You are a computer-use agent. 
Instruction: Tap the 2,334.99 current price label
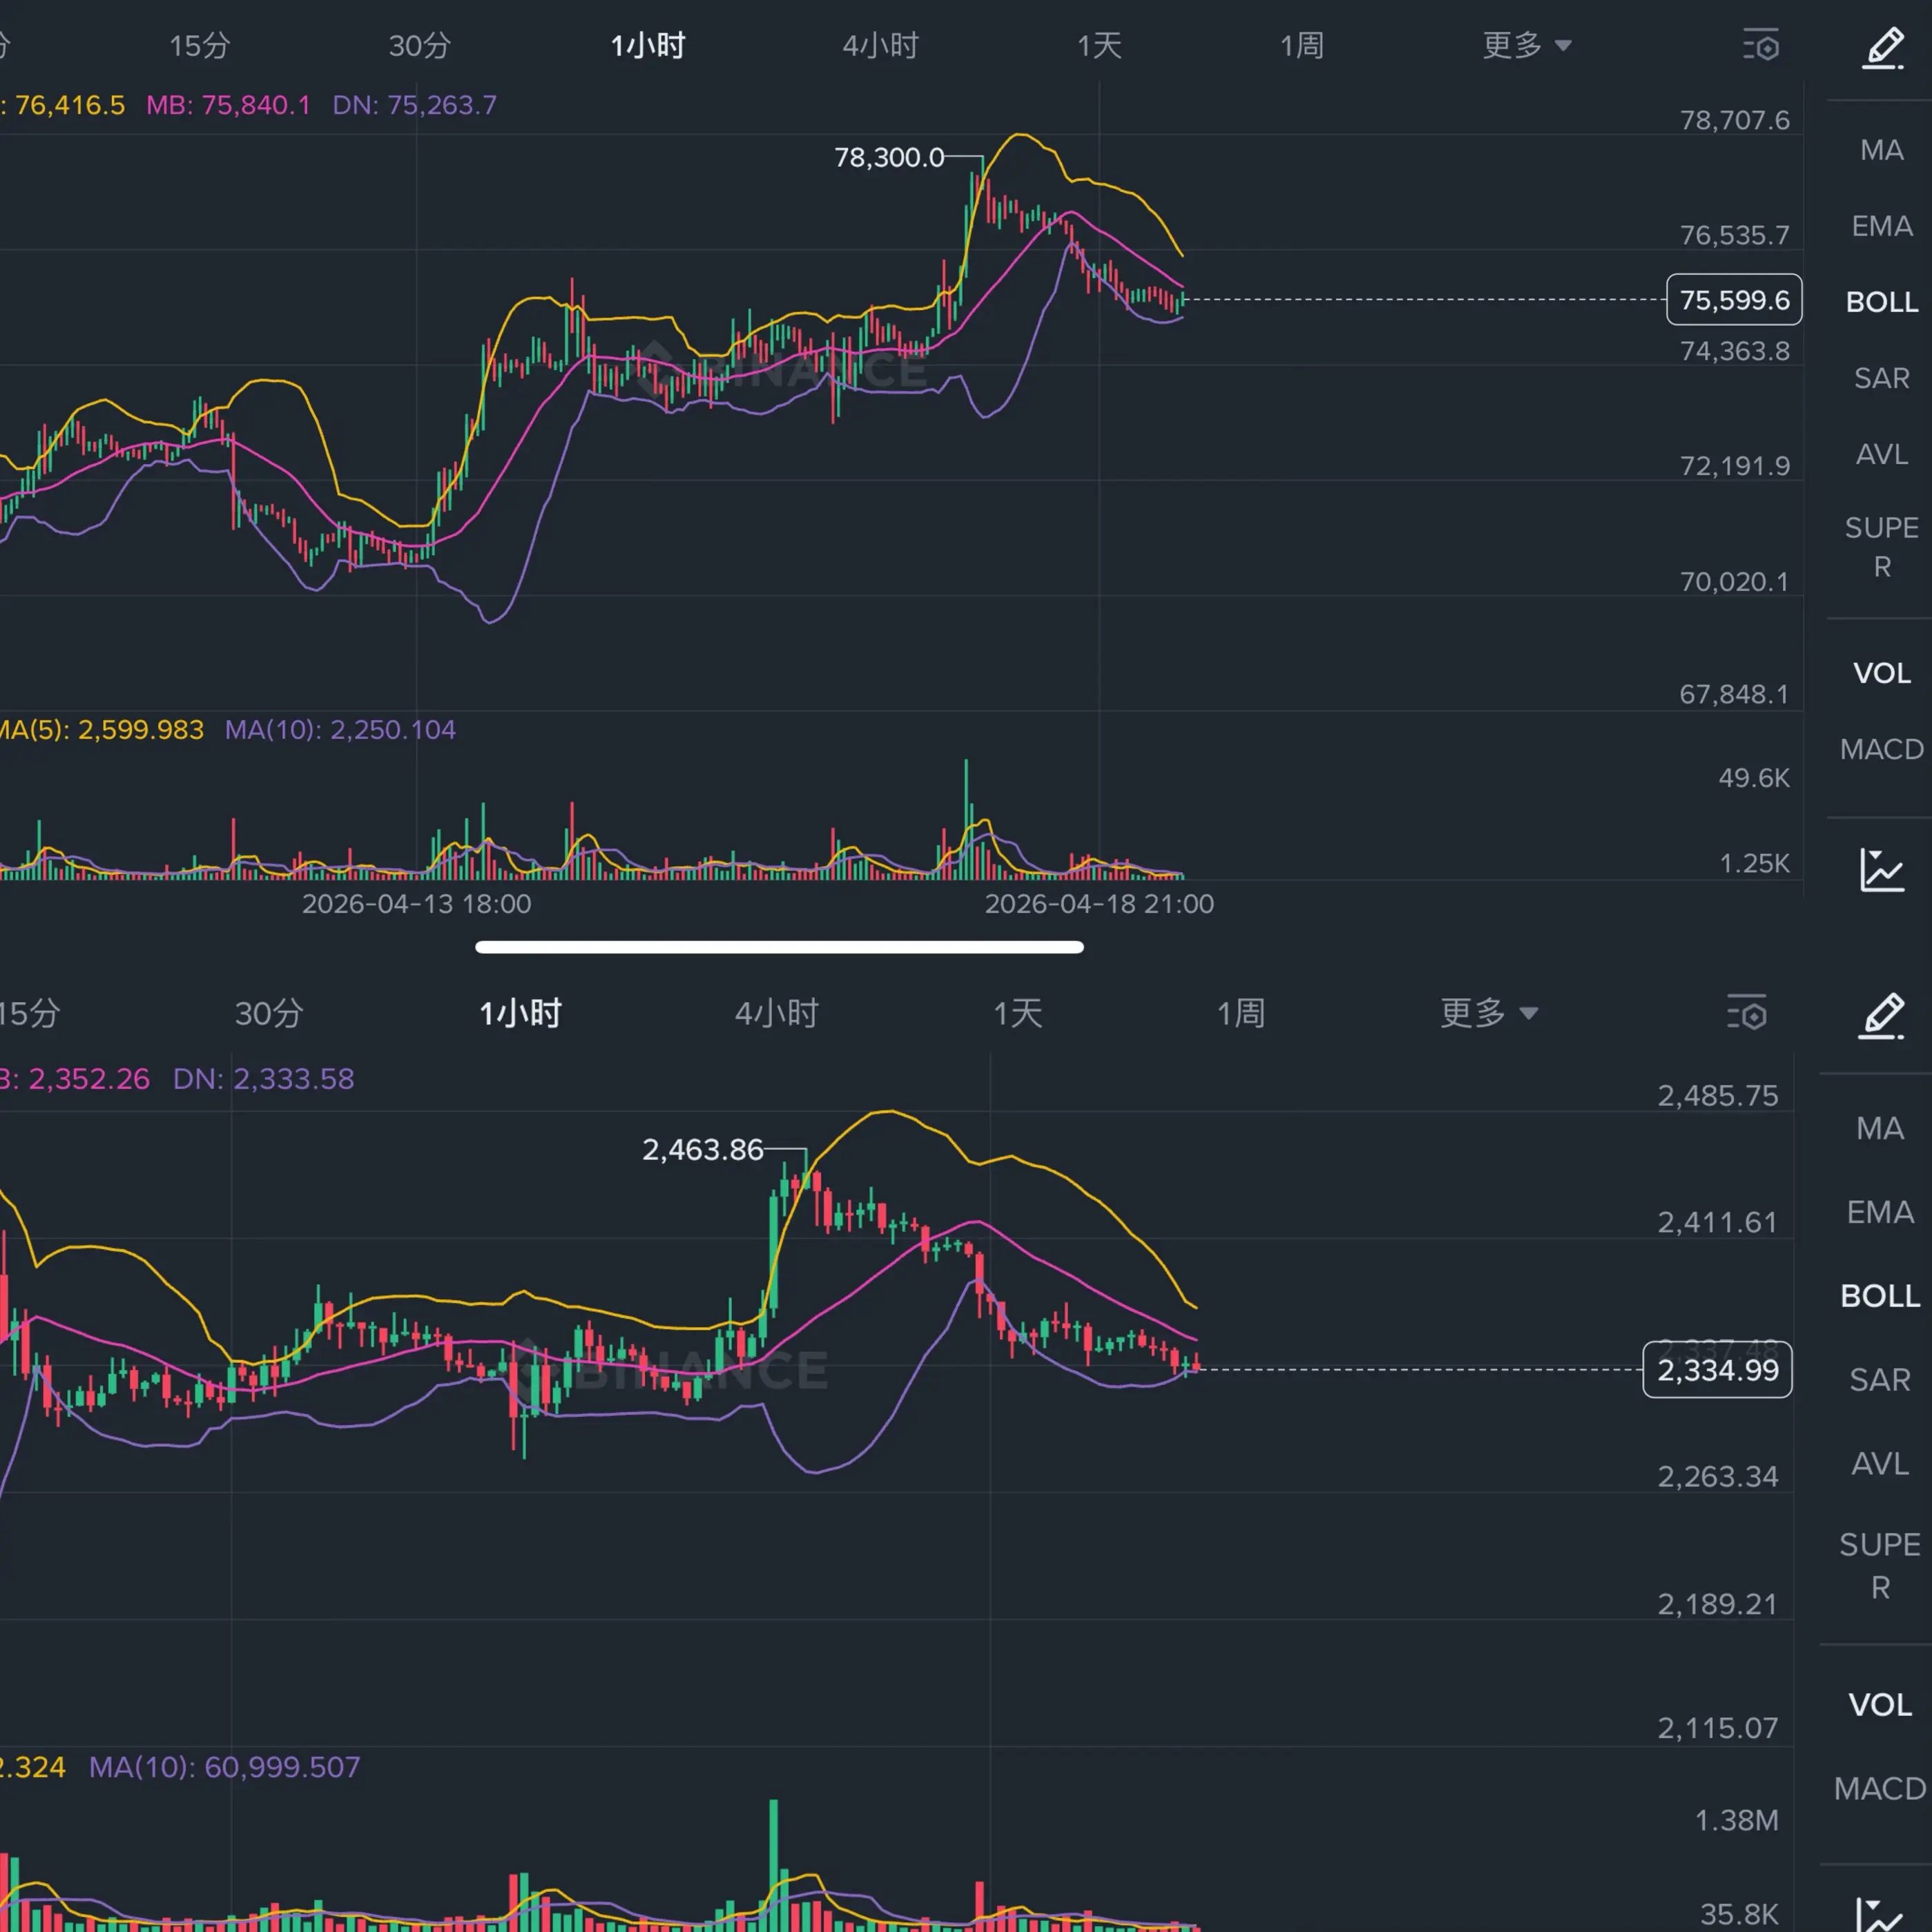point(1717,1370)
